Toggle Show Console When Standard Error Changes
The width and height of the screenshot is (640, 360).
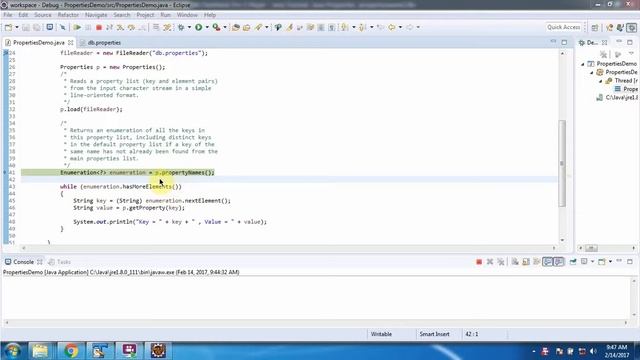coord(559,262)
